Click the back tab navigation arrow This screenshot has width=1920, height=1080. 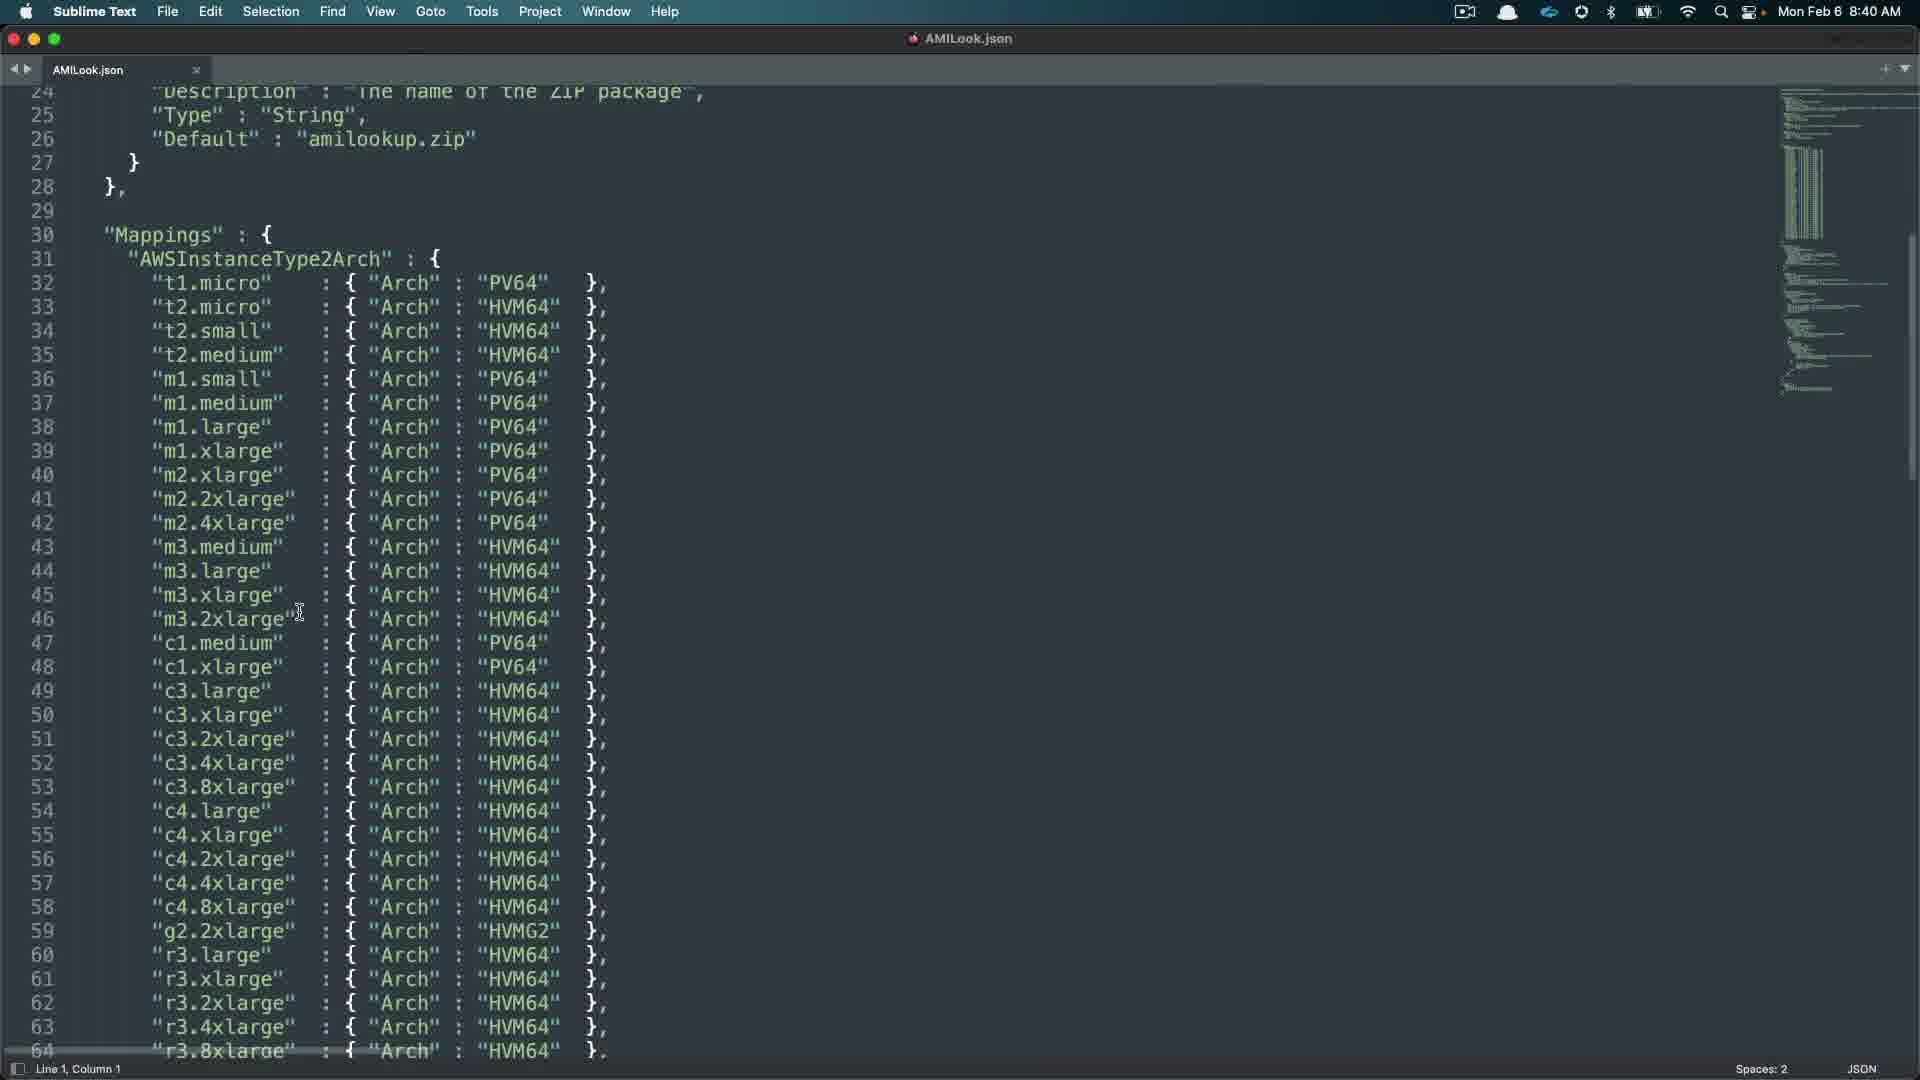click(x=13, y=69)
